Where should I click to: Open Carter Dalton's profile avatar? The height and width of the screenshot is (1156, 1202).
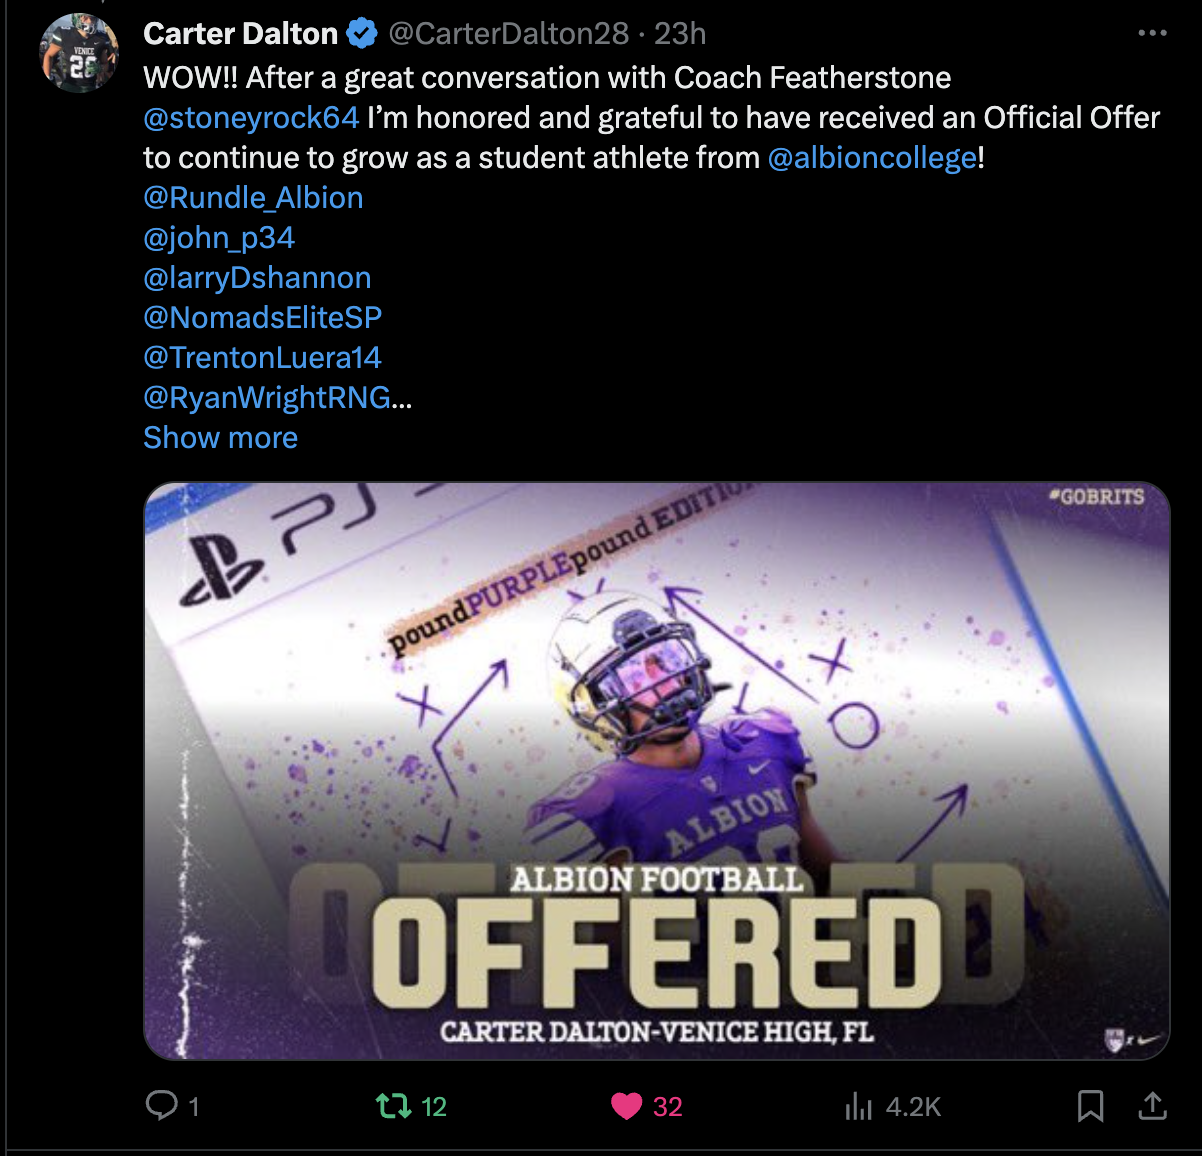[79, 53]
